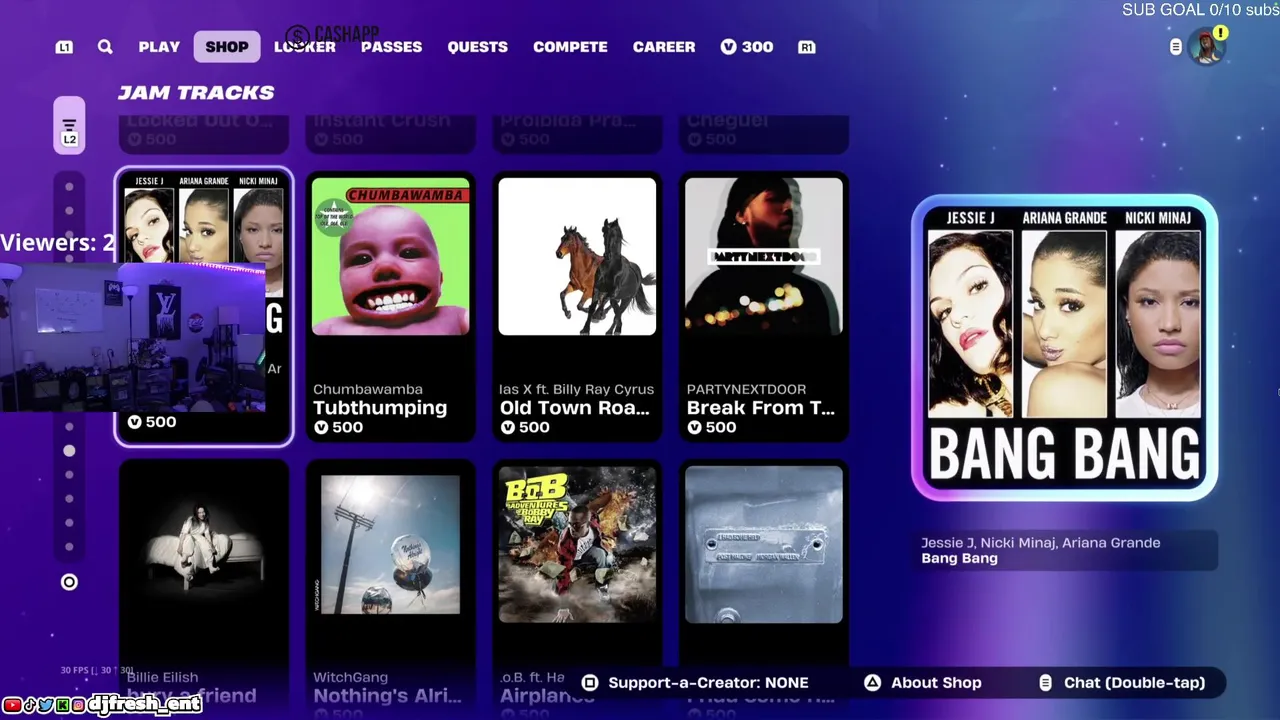Select the Bang Bang track card in grid
Screen dimensions: 1280x720
pyautogui.click(x=204, y=307)
